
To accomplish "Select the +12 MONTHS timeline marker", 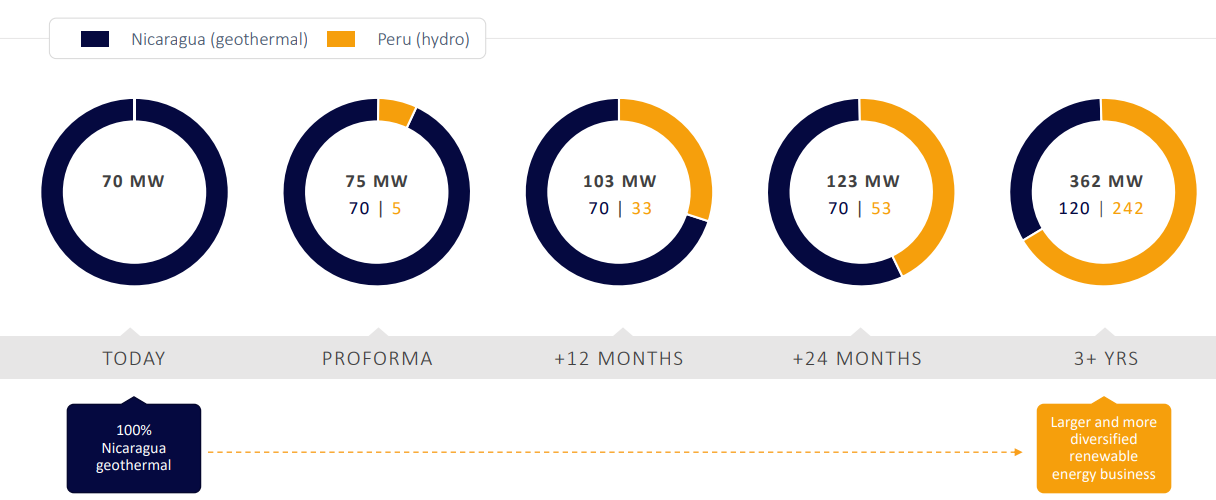I will pos(619,358).
